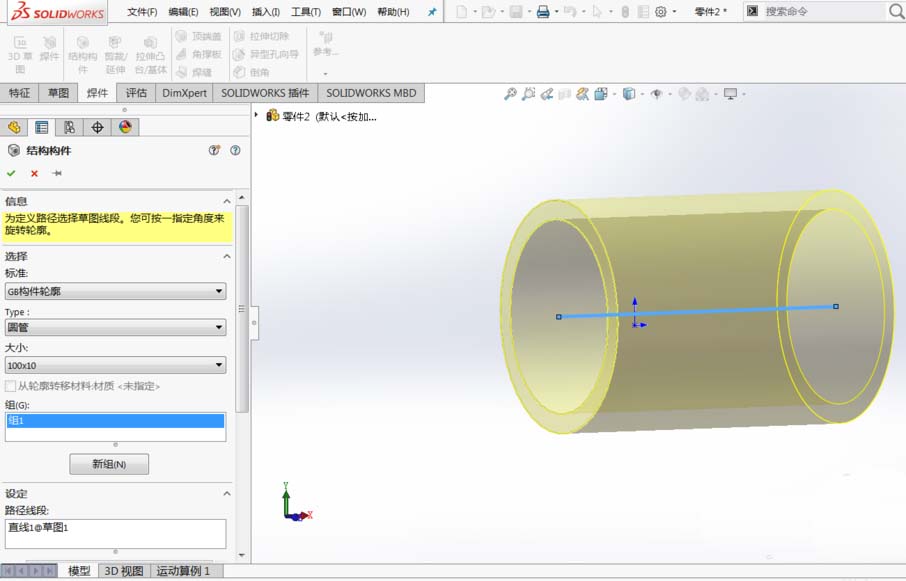Viewport: 906px width, 581px height.
Task: Click the pushpin keep-visible icon
Action: pyautogui.click(x=57, y=173)
